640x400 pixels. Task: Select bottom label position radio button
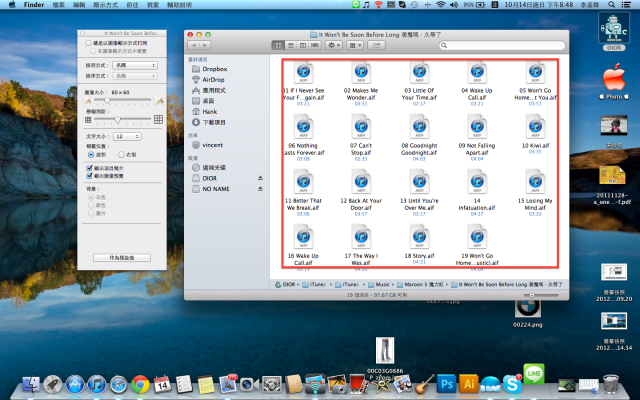(x=91, y=155)
